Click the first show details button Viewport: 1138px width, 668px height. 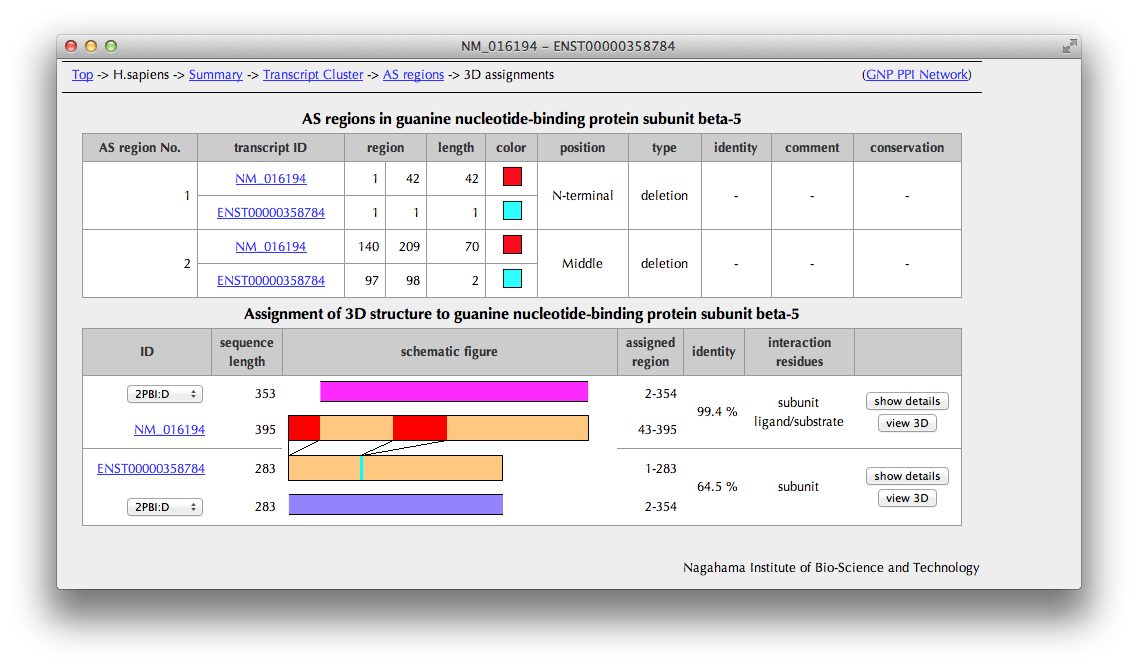click(907, 401)
